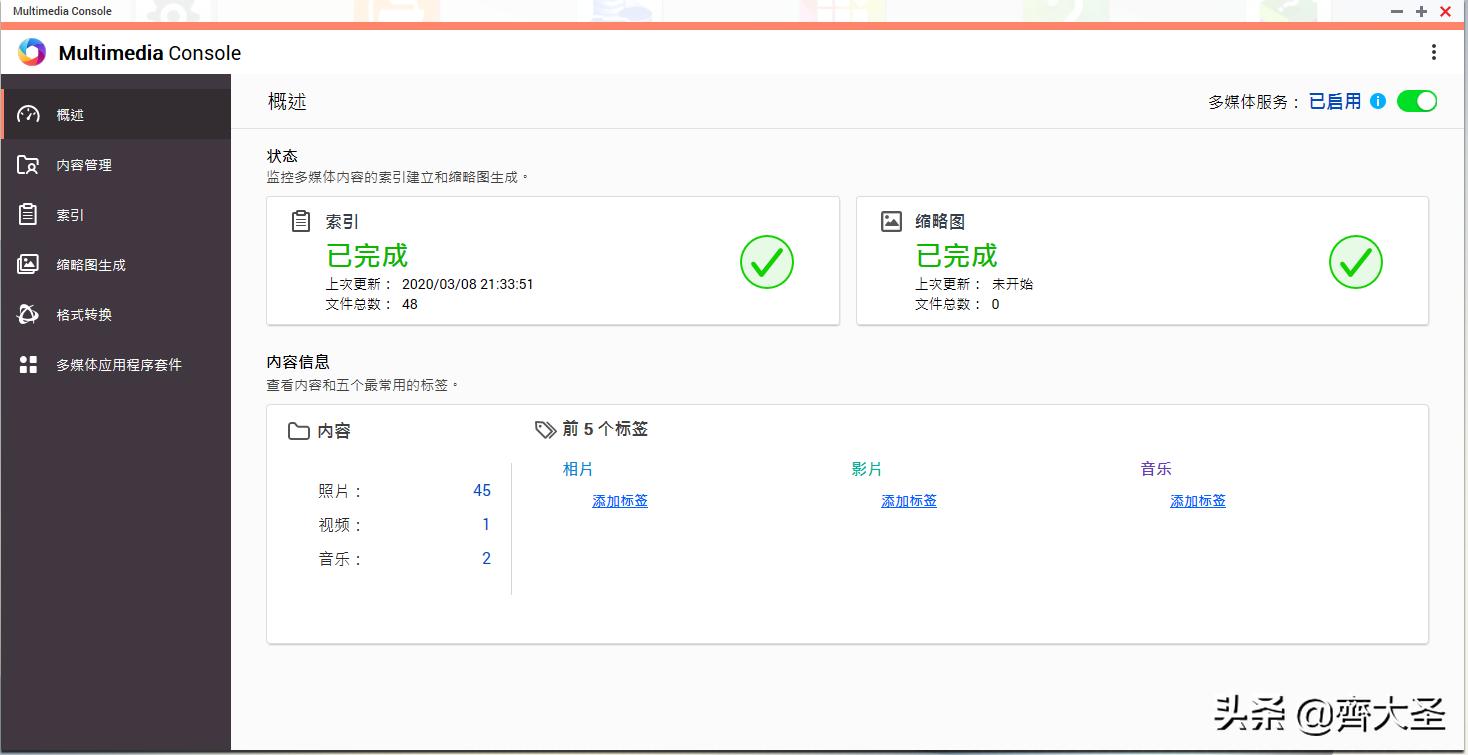The image size is (1468, 755).
Task: Click 添加标签 under 相片
Action: 619,501
